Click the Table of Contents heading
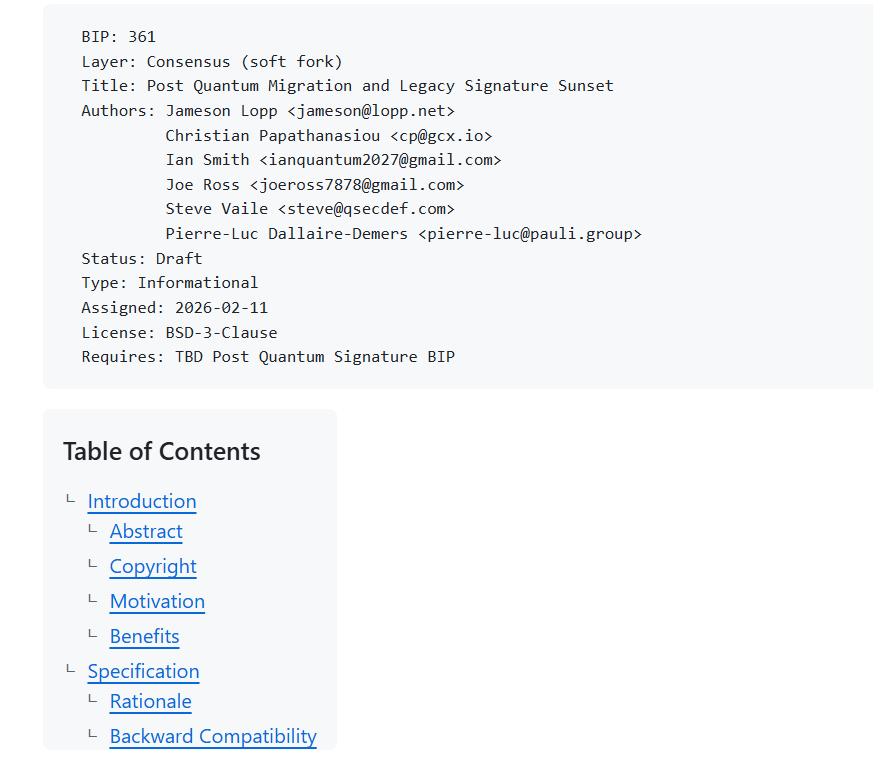The height and width of the screenshot is (760, 873). point(162,452)
